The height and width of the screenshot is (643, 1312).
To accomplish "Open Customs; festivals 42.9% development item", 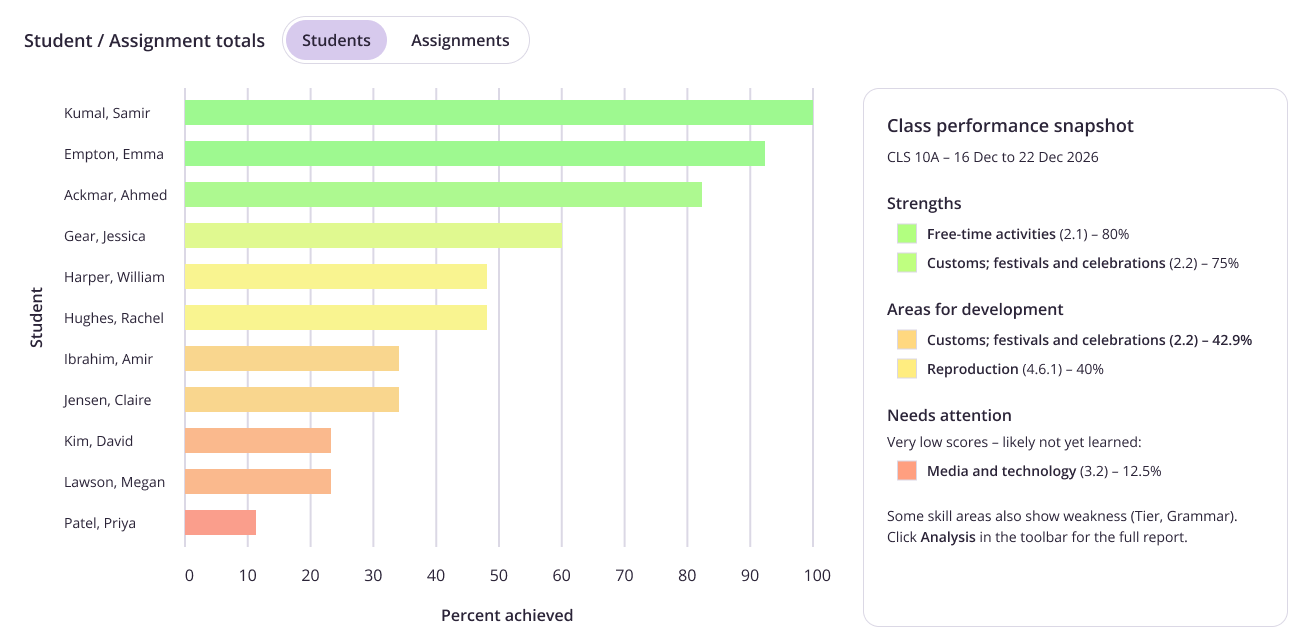I will [x=1089, y=340].
